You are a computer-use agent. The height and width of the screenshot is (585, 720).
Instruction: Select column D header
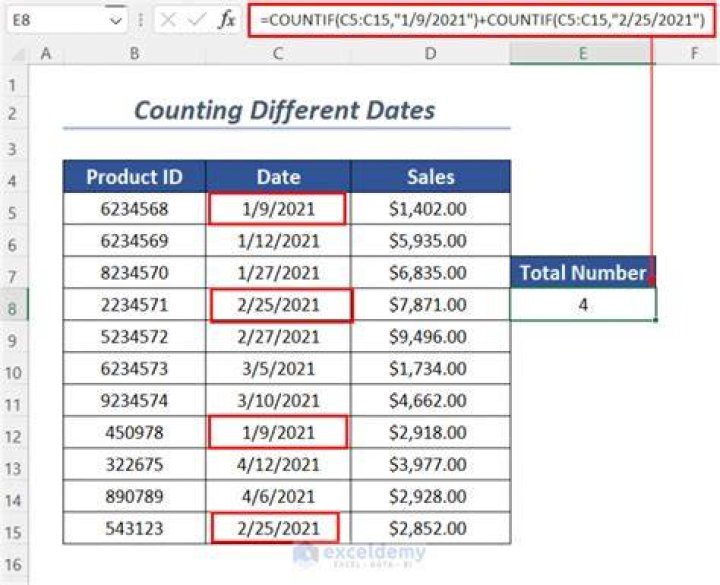[430, 54]
